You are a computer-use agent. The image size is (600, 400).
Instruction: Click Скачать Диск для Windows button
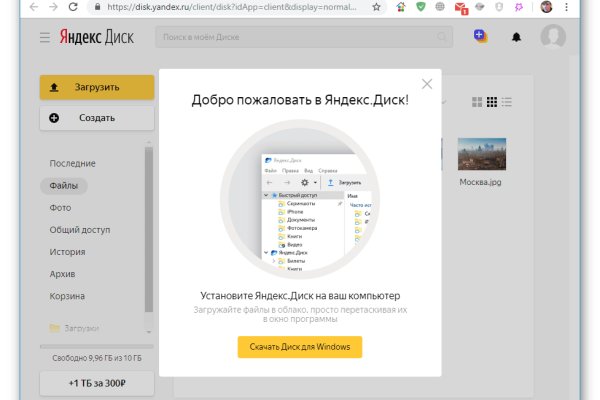[x=300, y=347]
